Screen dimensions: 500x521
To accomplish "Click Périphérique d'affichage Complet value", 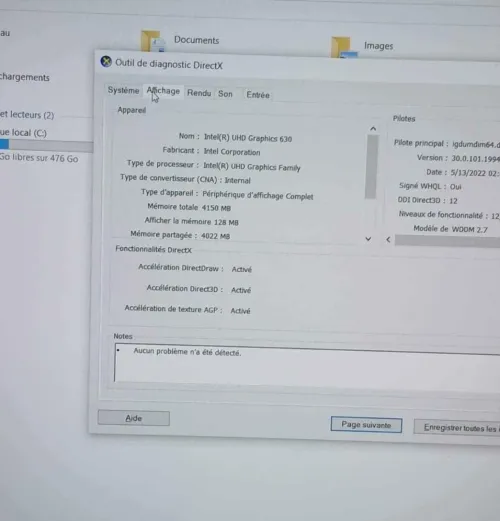I will (x=258, y=195).
